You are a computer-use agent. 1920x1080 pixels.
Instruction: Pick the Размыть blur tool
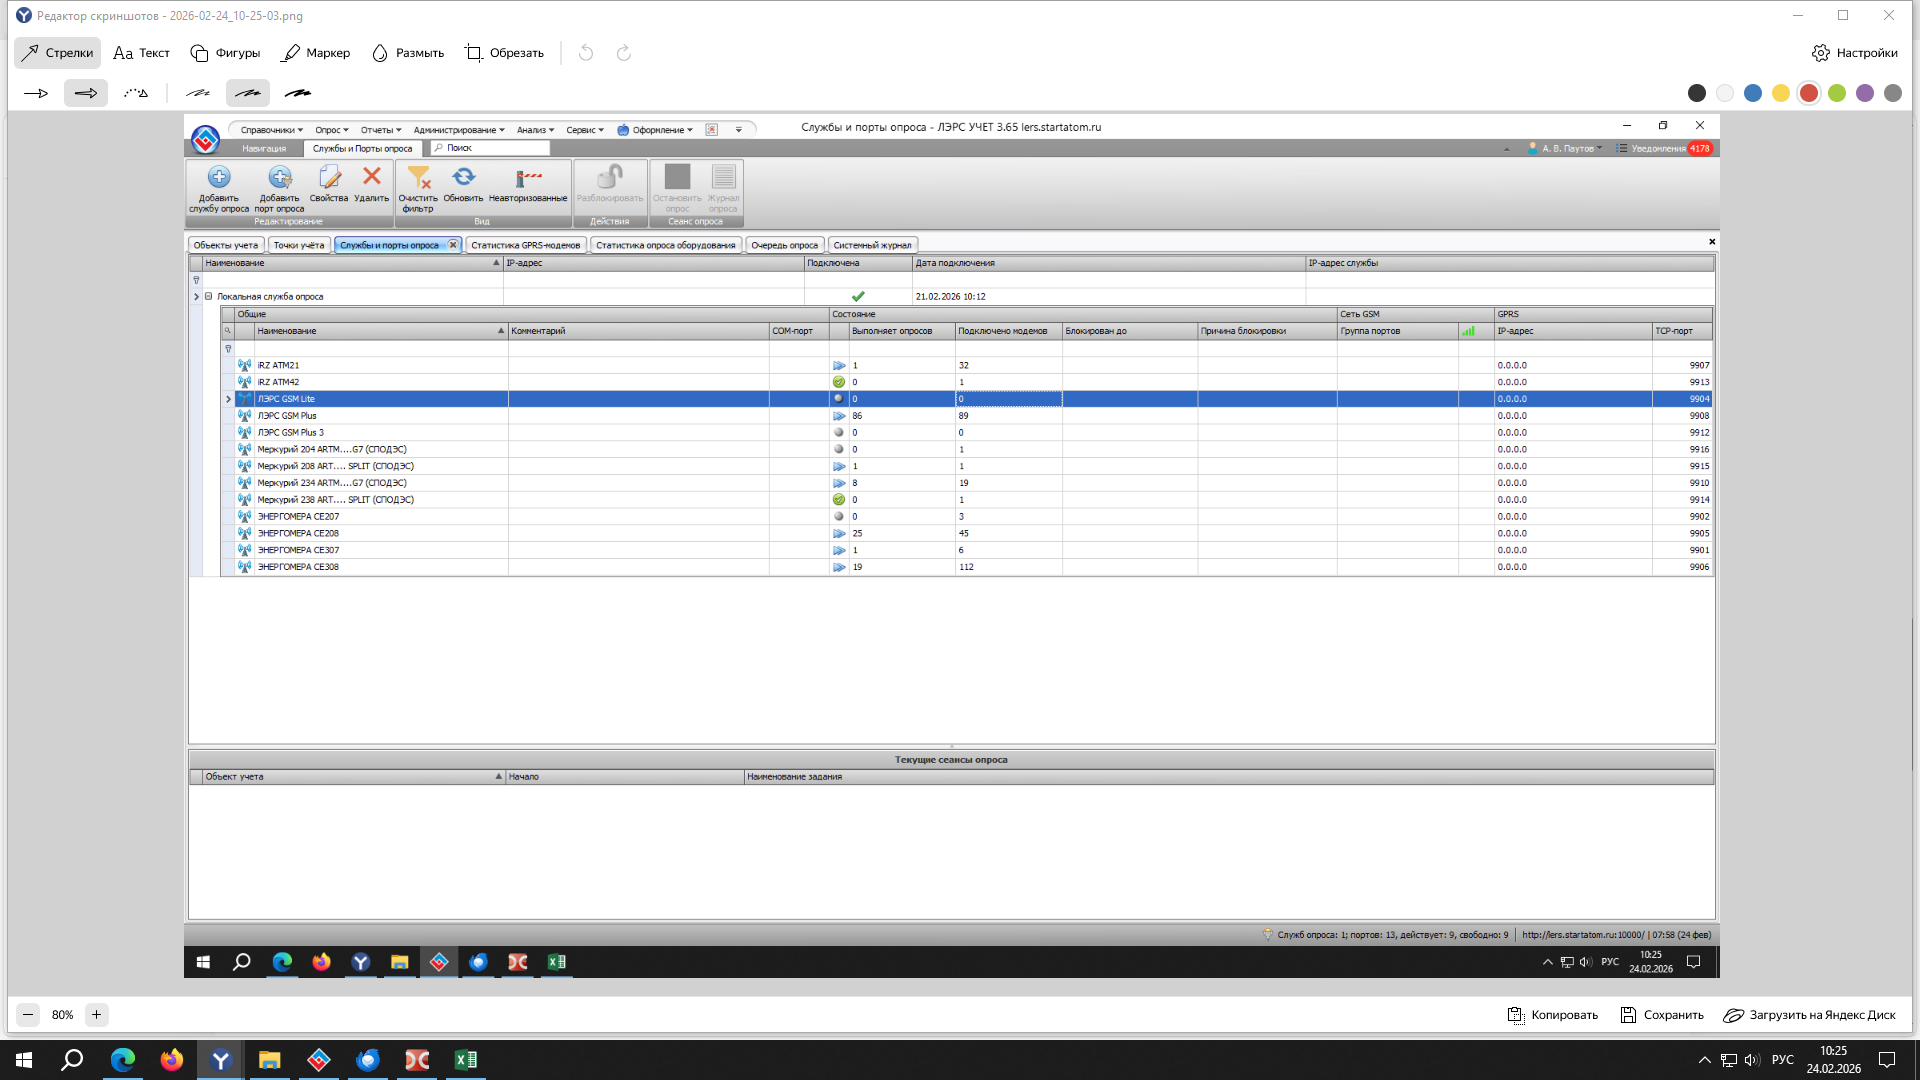(408, 53)
